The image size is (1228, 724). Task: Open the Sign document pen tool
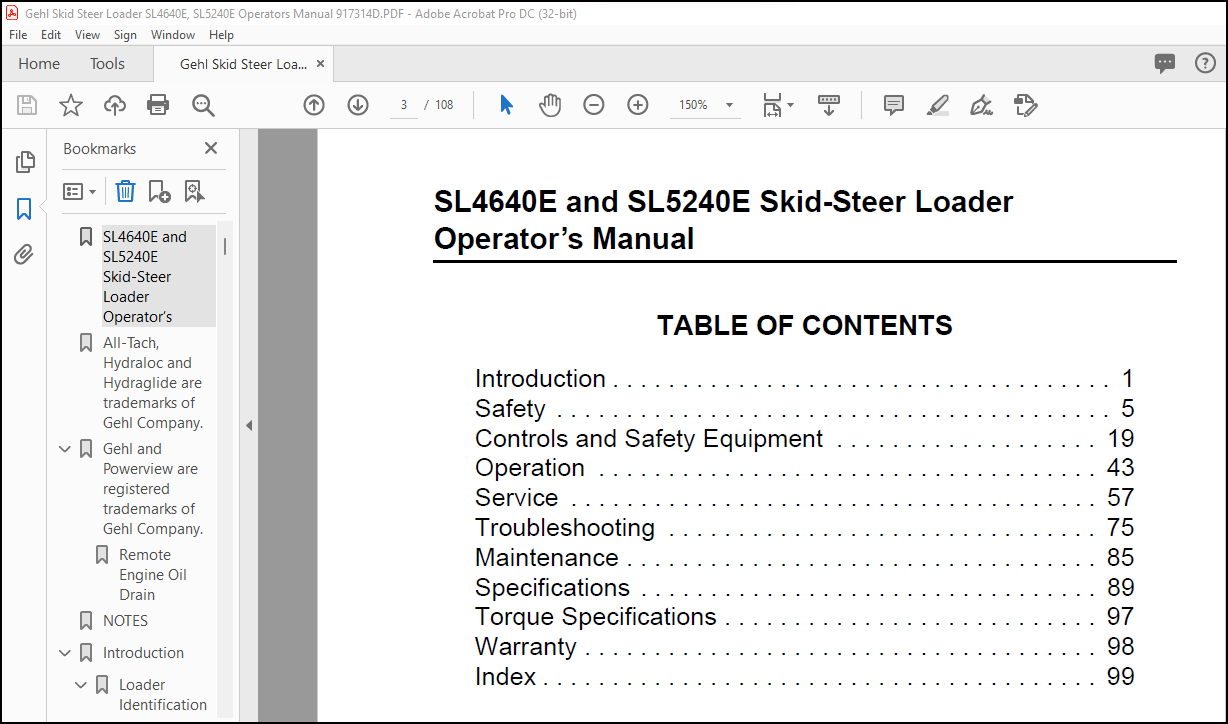[x=981, y=105]
